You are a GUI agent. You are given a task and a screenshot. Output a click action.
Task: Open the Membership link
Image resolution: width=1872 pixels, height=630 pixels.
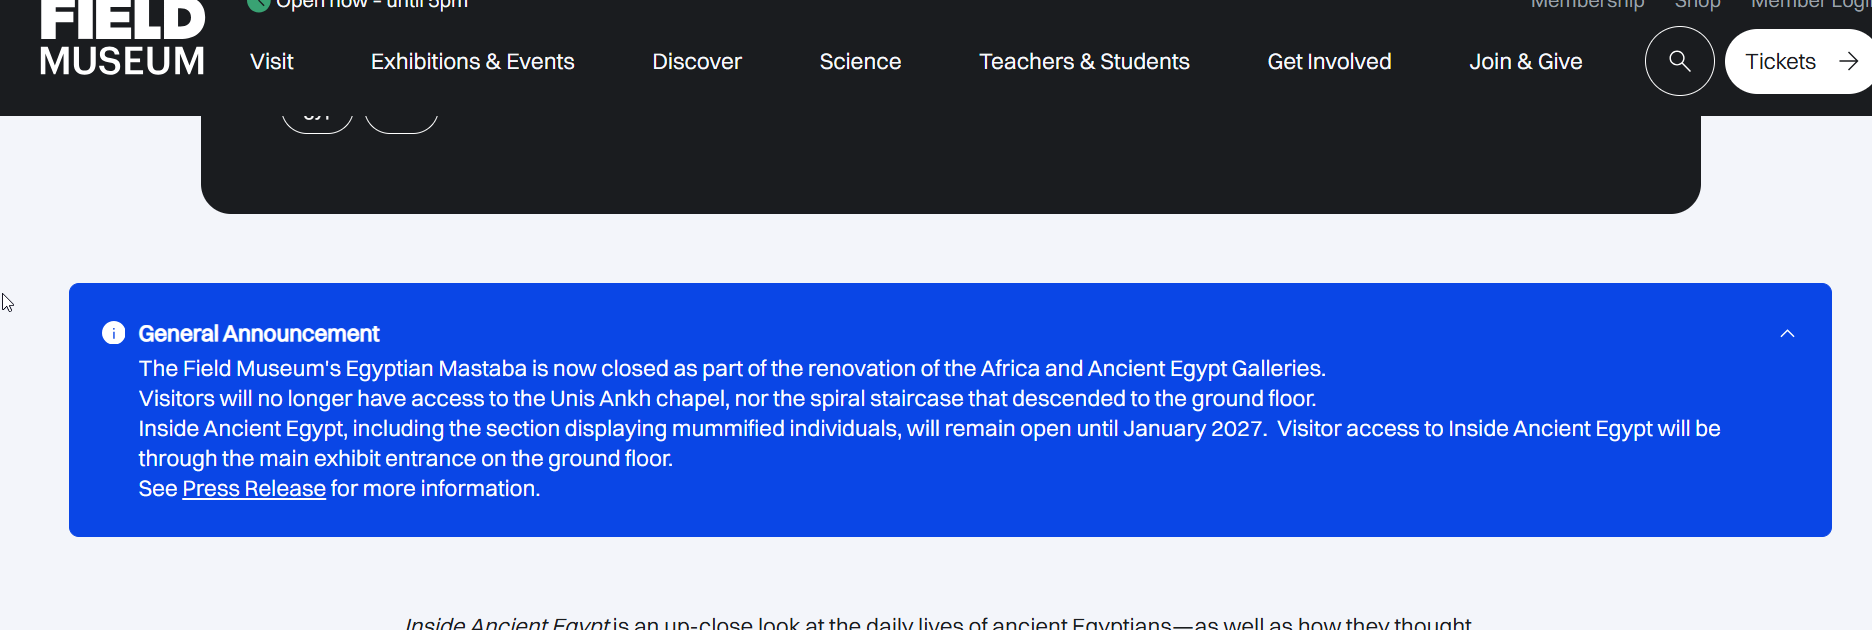[x=1587, y=5]
